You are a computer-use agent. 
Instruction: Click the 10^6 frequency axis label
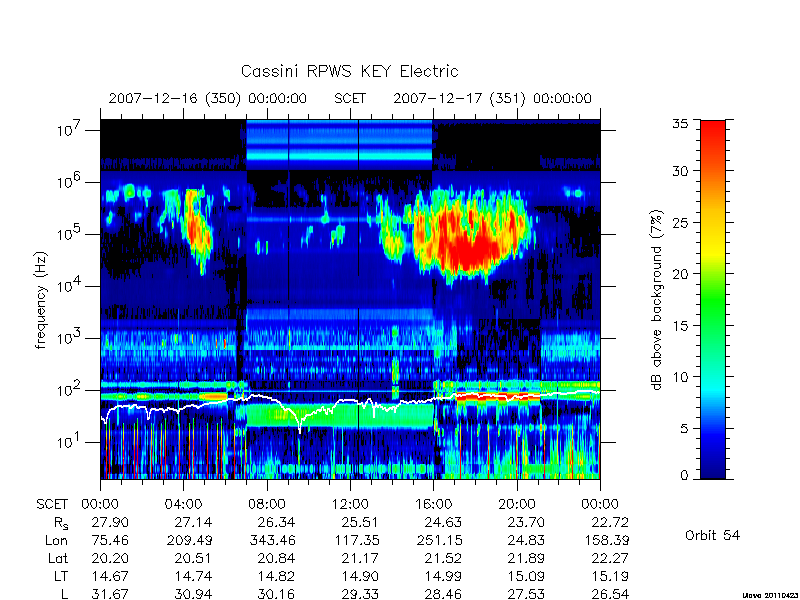coord(69,181)
